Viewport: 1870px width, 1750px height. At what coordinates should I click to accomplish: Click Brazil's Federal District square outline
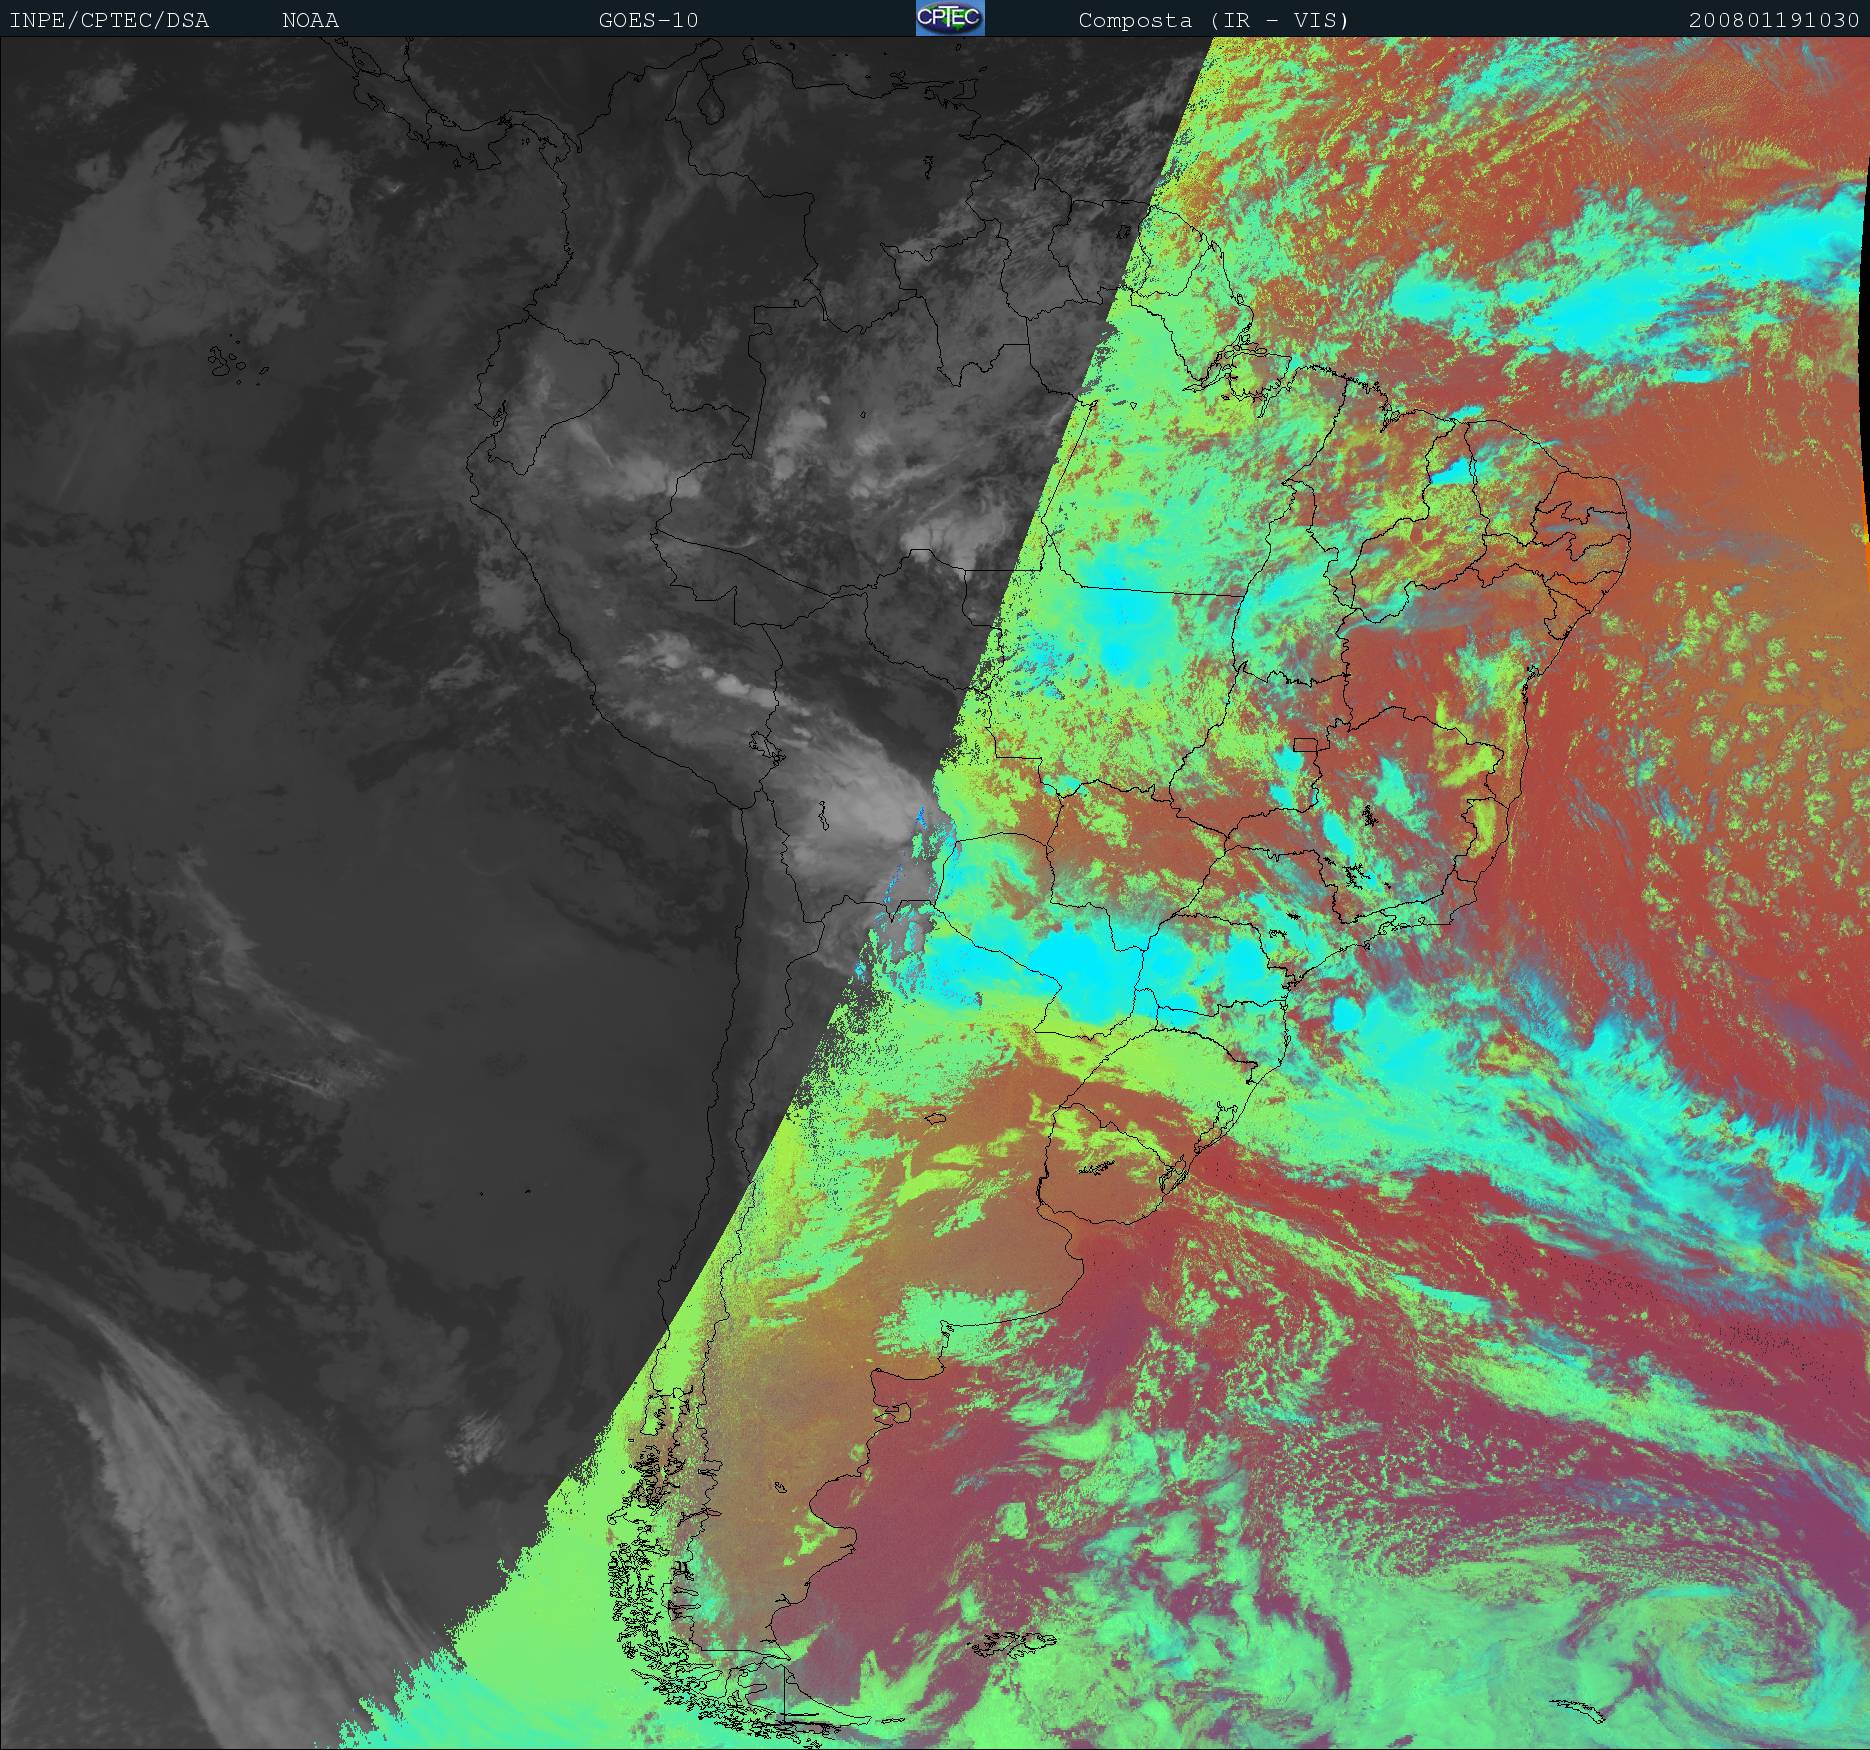1306,743
